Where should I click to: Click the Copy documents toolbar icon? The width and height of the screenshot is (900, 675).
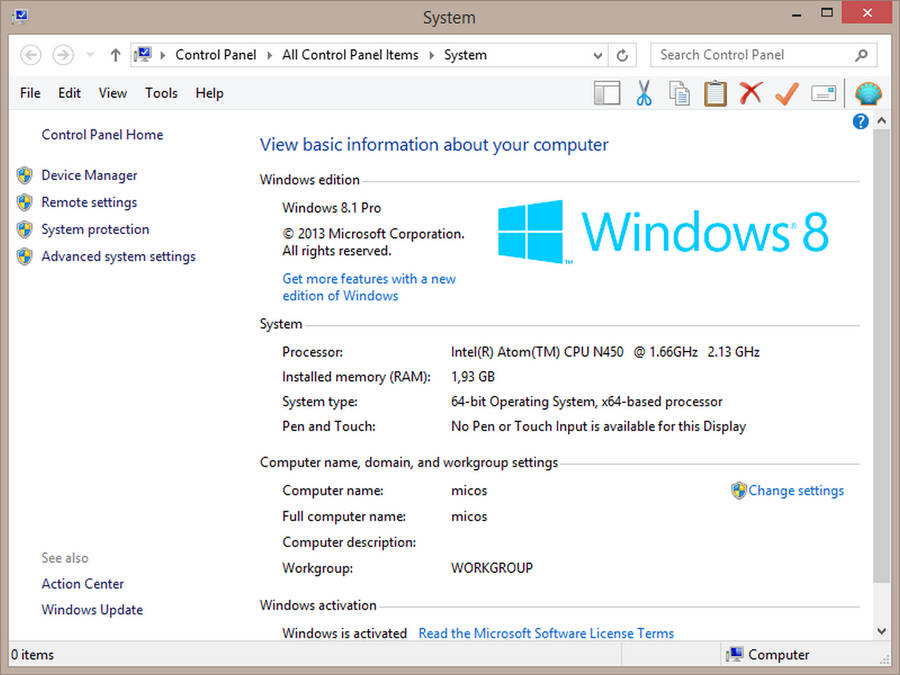679,93
